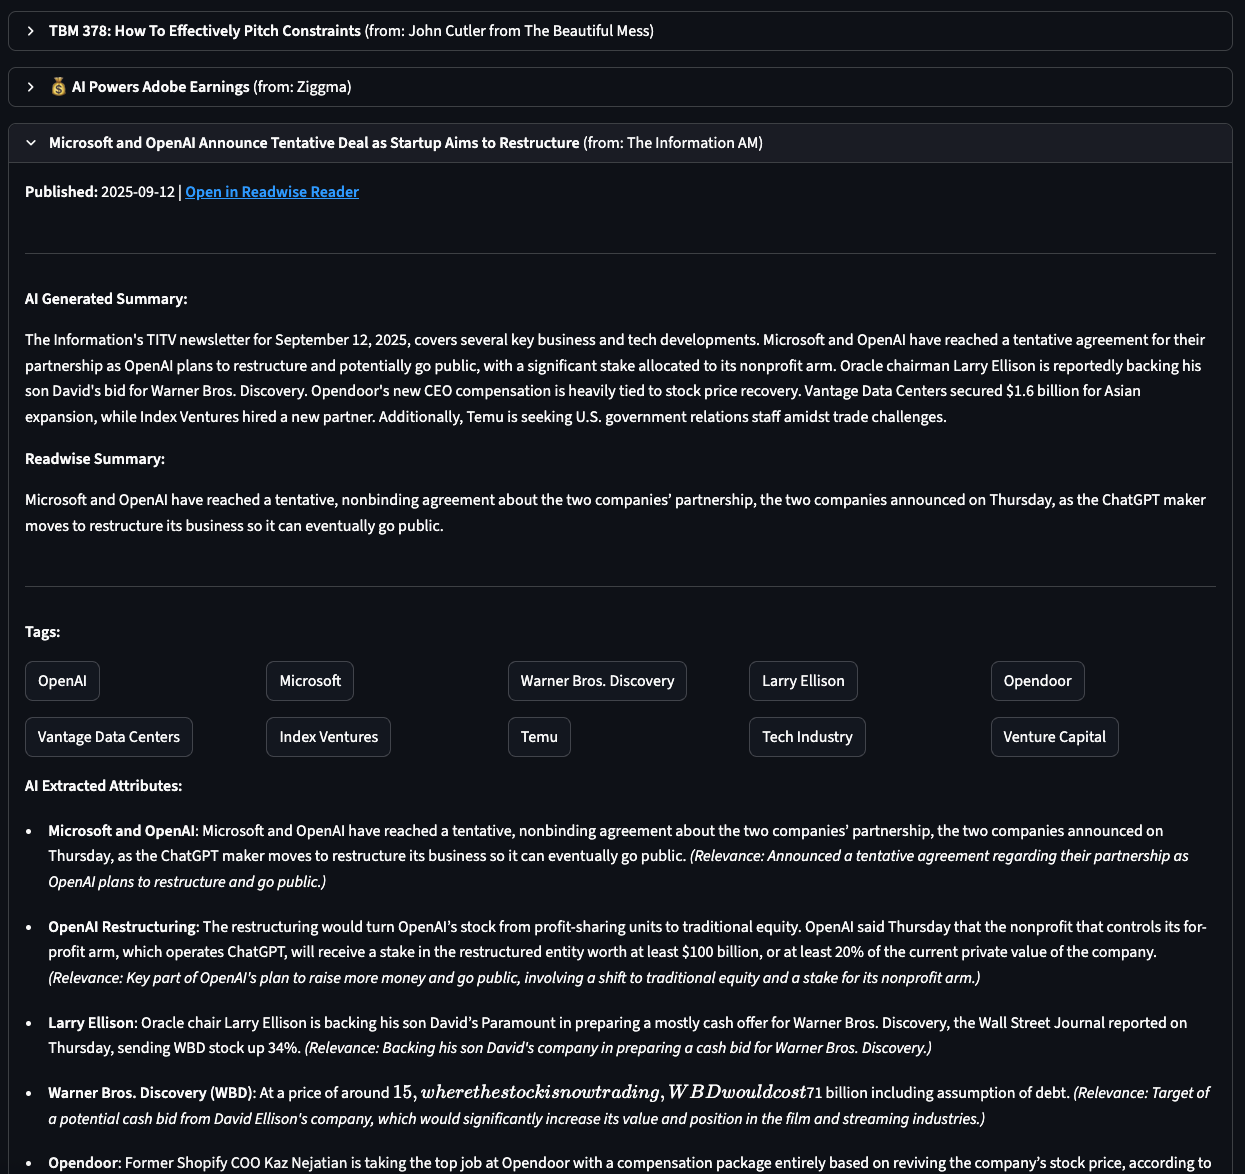This screenshot has width=1245, height=1174.
Task: Select the Warner Bros. Discovery tag
Action: [x=597, y=681]
